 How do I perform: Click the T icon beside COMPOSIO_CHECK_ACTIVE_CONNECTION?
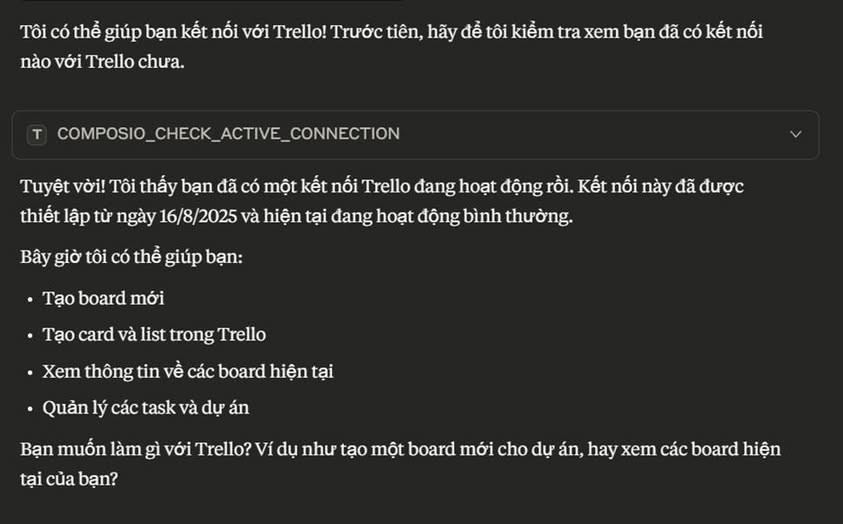(x=37, y=134)
